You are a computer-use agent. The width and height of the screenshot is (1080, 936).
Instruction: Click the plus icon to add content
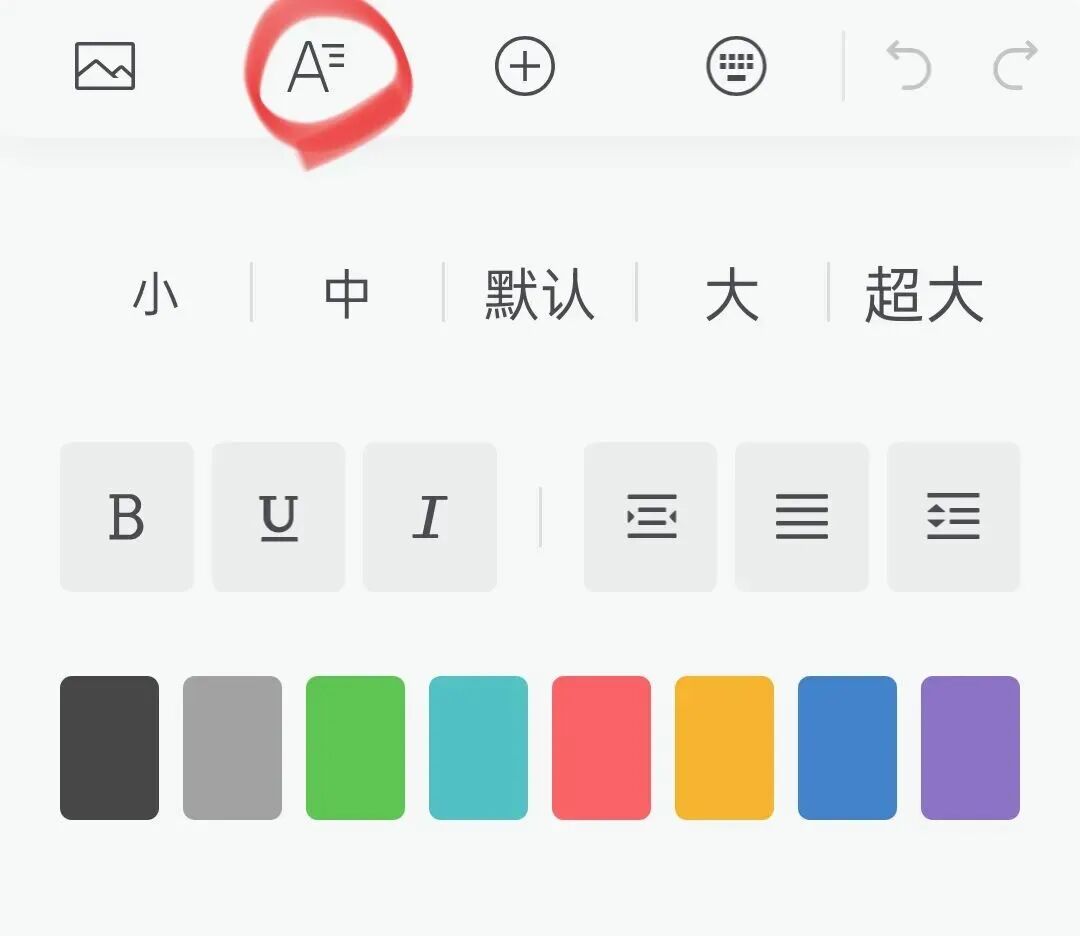tap(525, 65)
